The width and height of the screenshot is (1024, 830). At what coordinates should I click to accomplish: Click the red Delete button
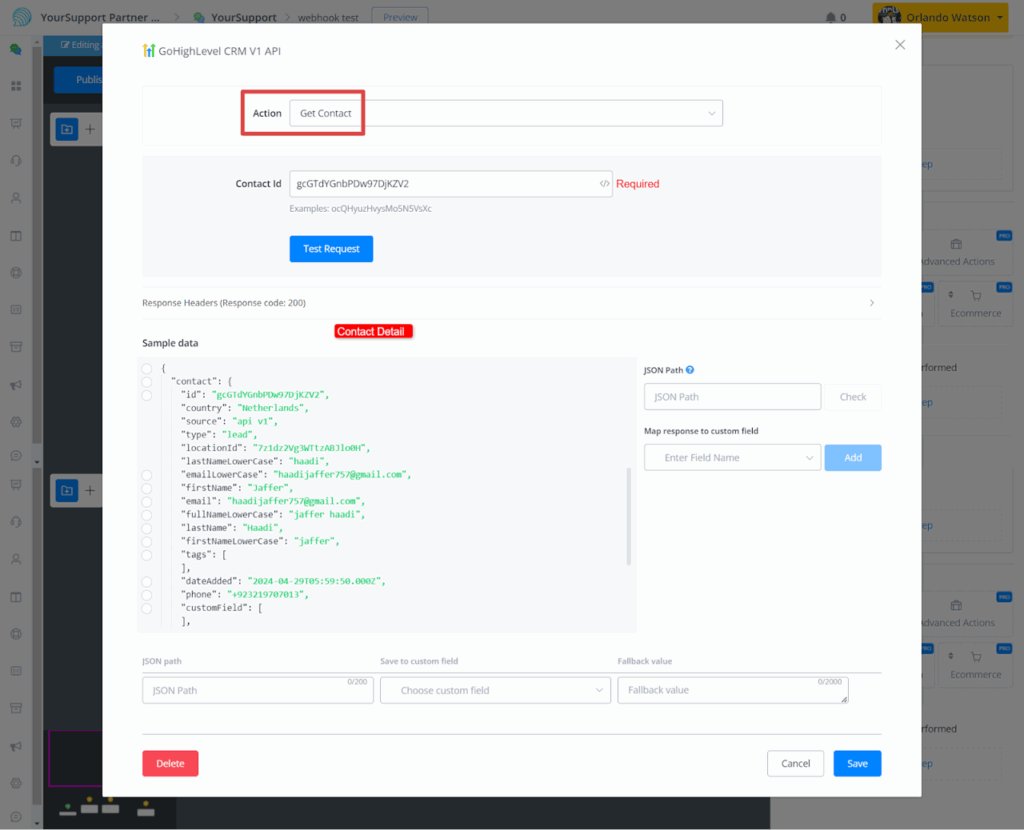point(170,763)
